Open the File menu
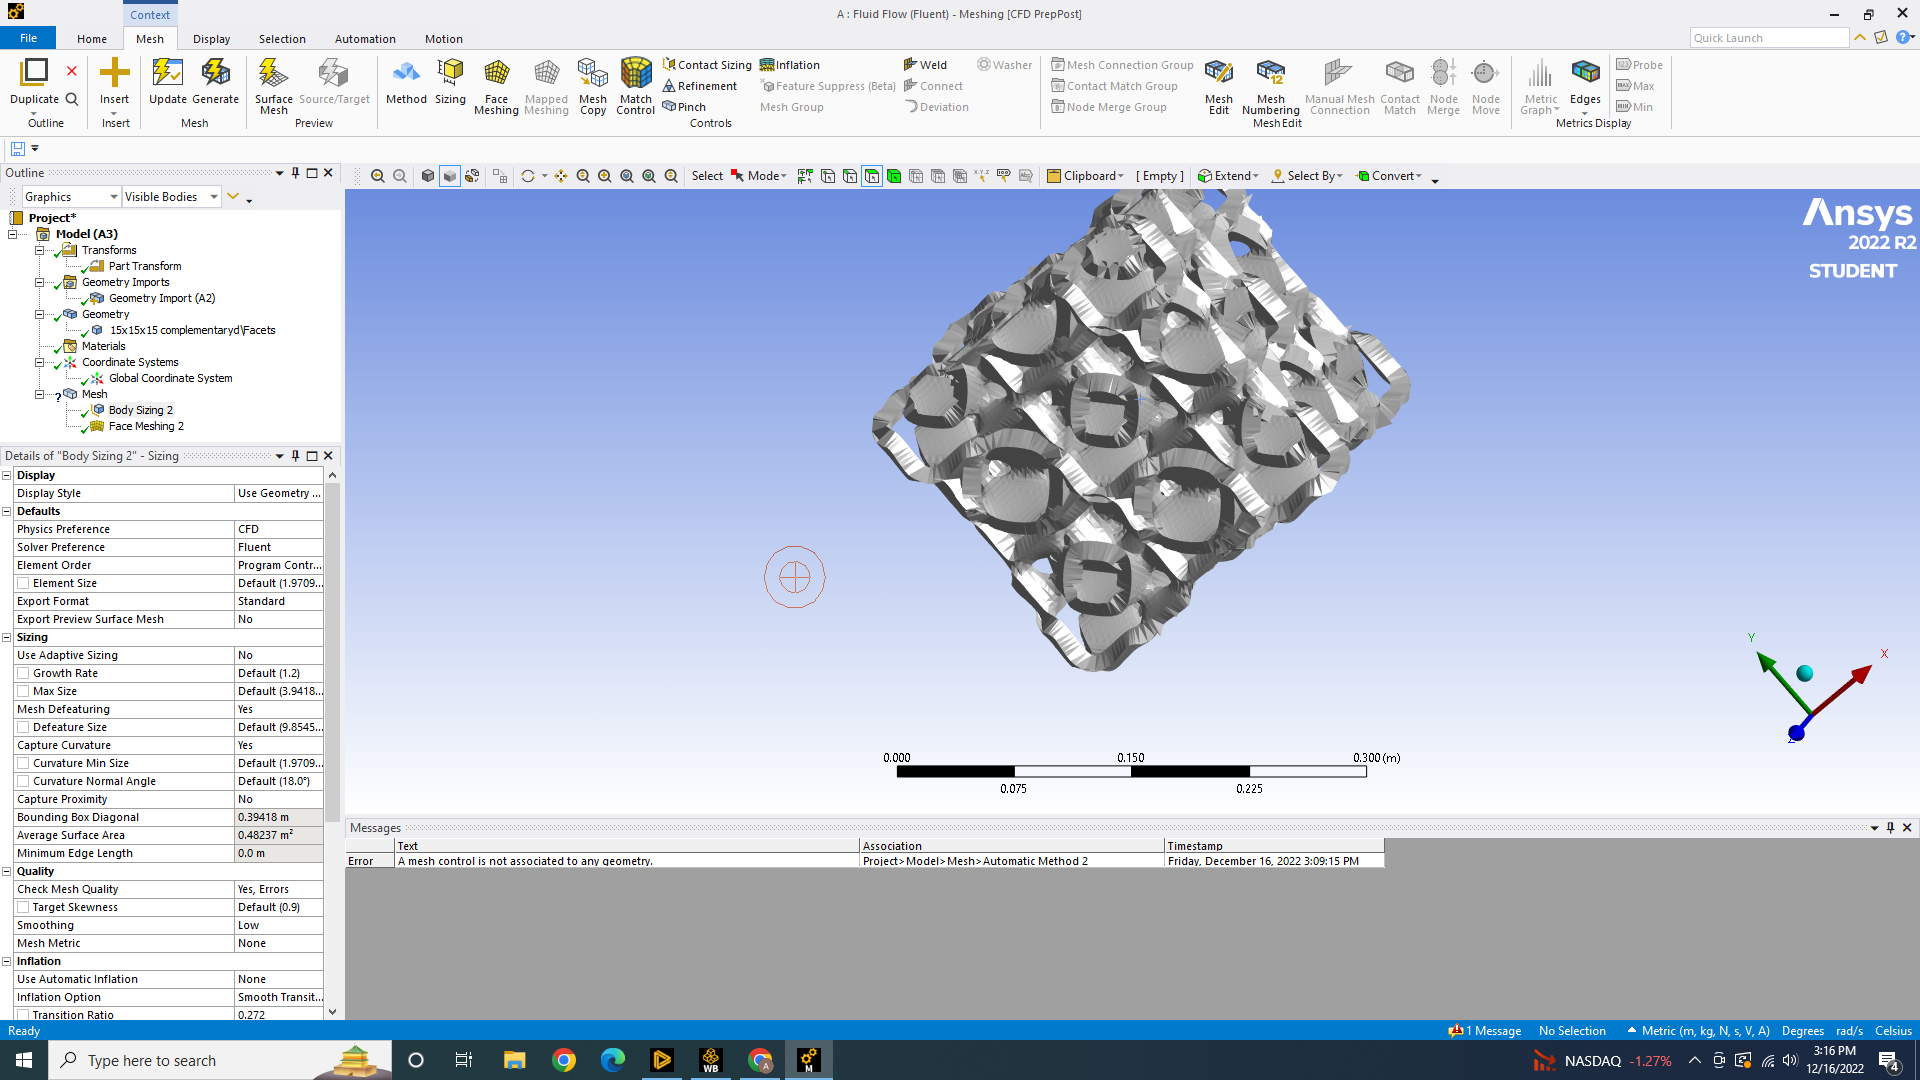This screenshot has width=1920, height=1080. click(28, 38)
